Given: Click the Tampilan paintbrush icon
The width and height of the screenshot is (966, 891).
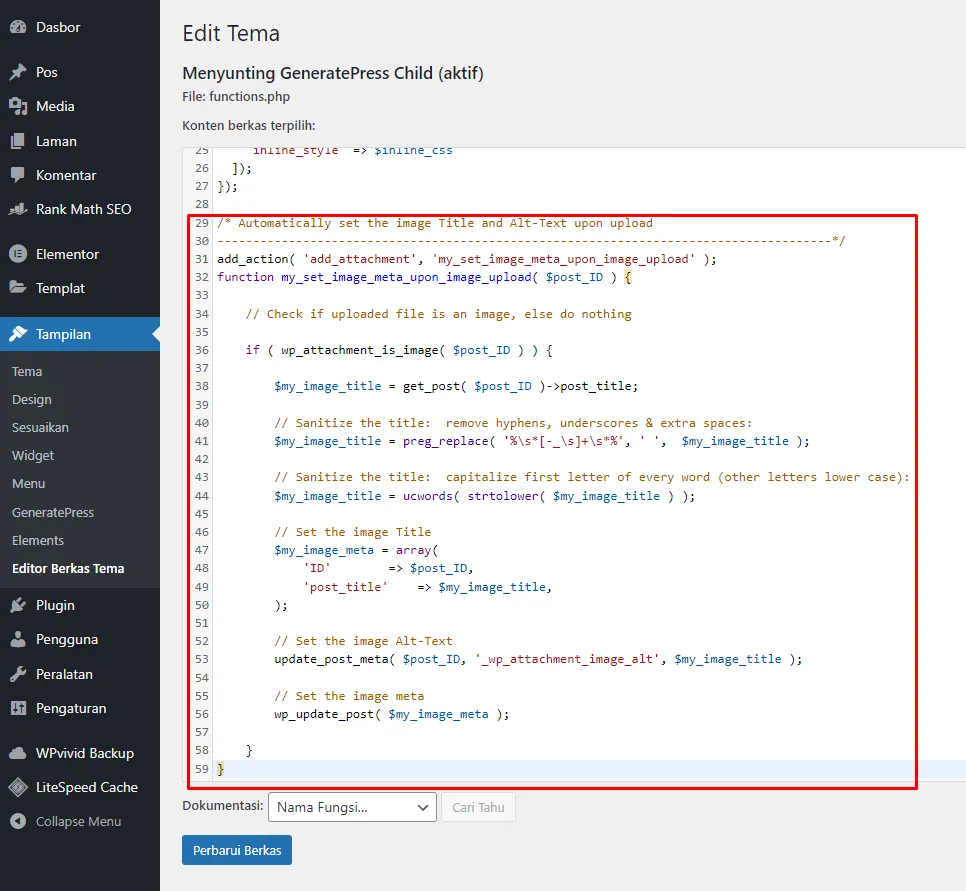Looking at the screenshot, I should (18, 334).
